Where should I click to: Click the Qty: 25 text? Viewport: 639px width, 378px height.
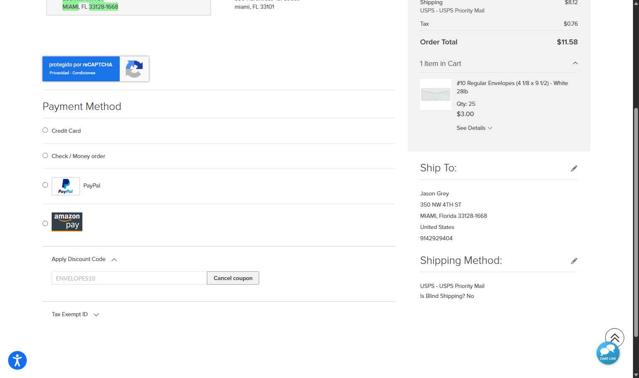point(466,104)
